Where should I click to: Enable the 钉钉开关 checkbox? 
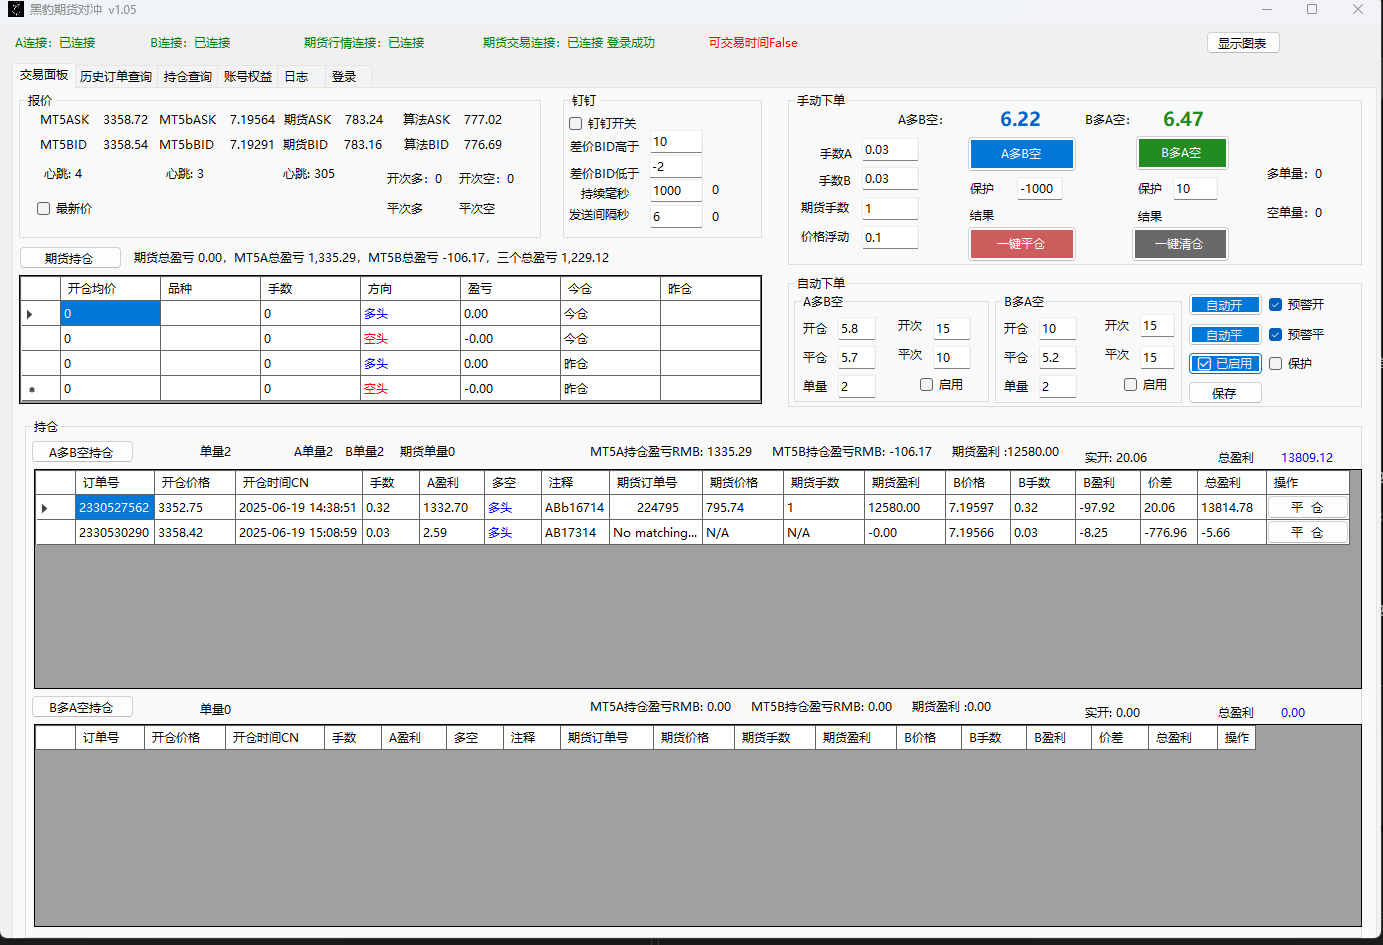pos(576,124)
